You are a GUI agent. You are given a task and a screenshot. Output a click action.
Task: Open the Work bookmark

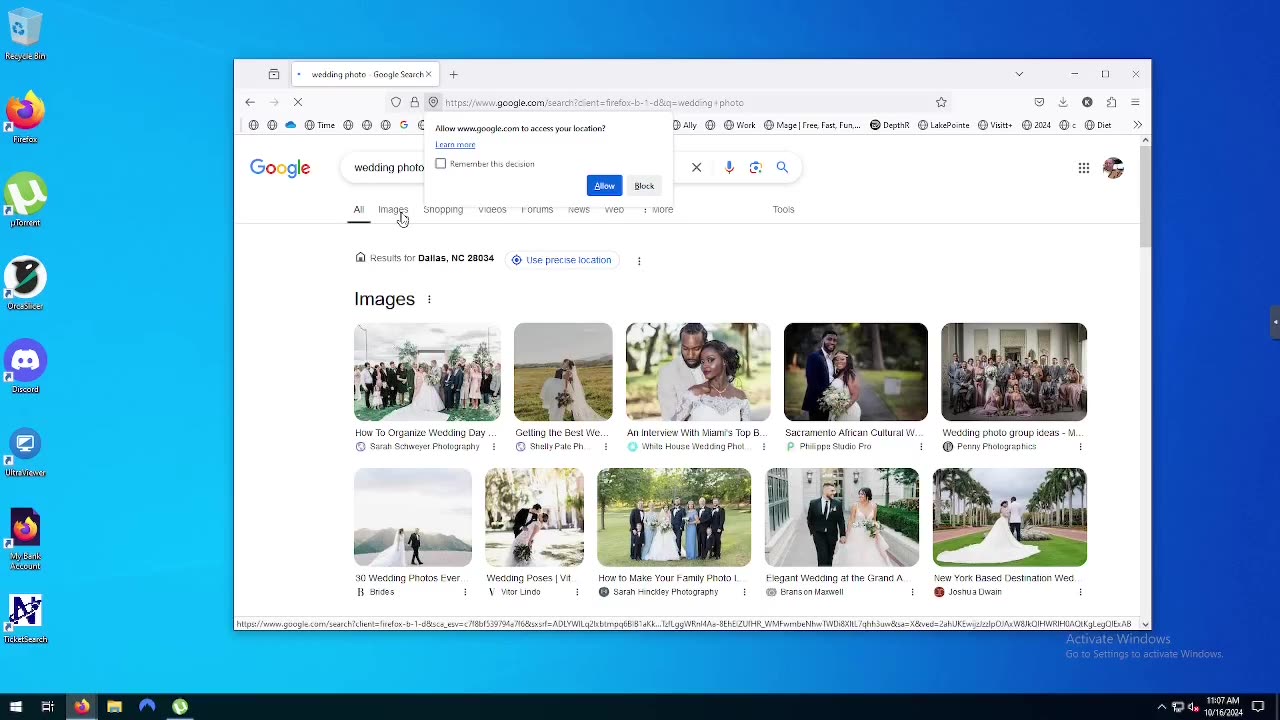pos(740,125)
